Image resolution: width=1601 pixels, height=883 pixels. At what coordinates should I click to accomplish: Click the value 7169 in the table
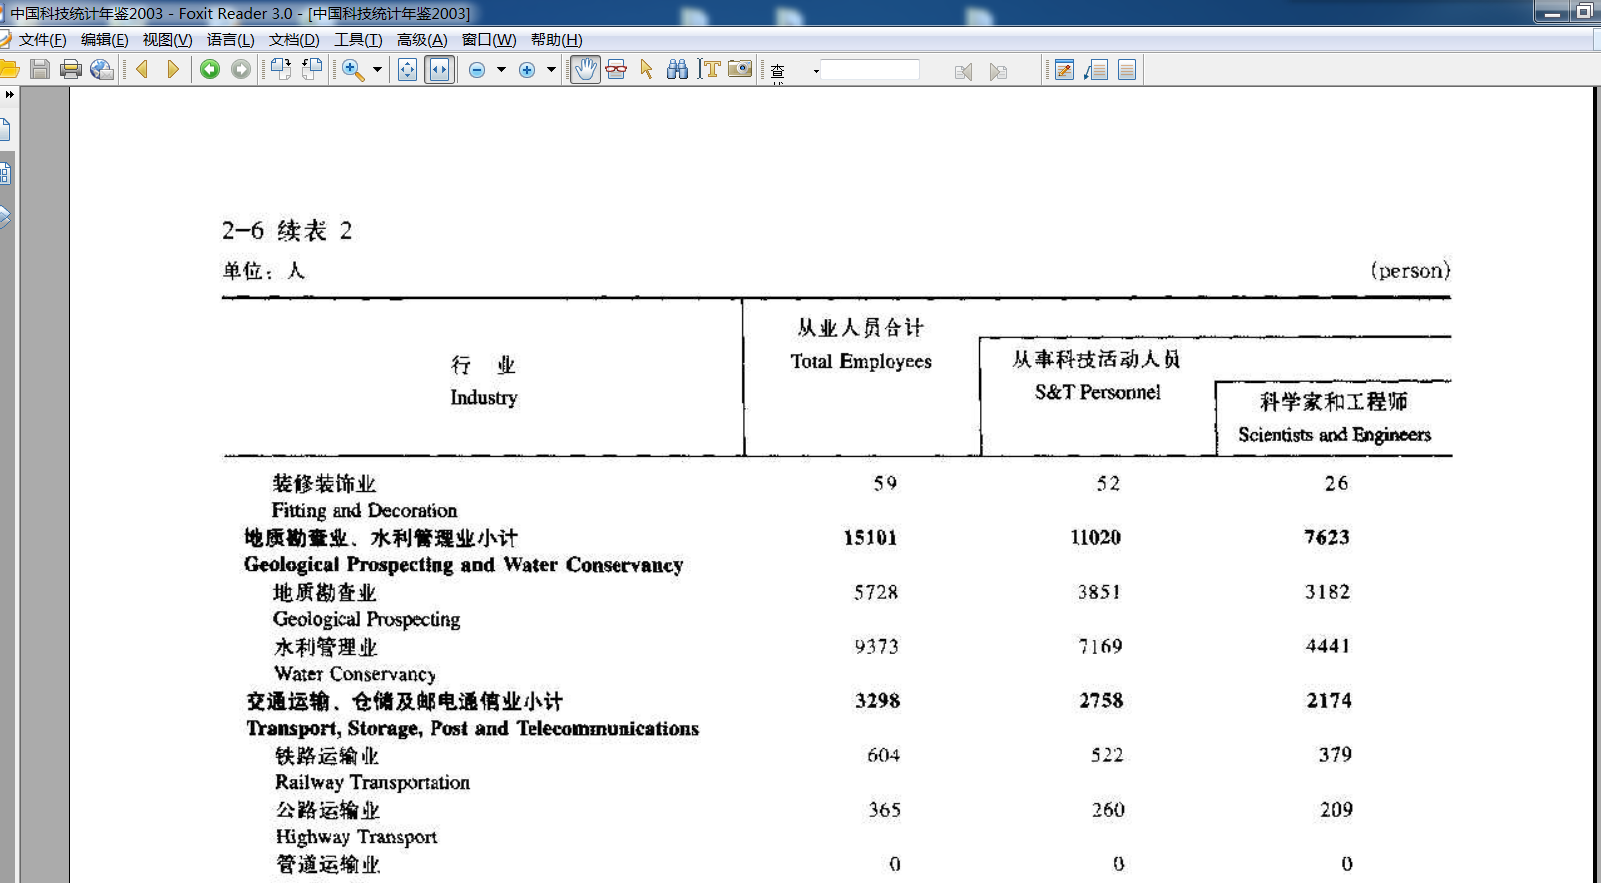pyautogui.click(x=1100, y=647)
